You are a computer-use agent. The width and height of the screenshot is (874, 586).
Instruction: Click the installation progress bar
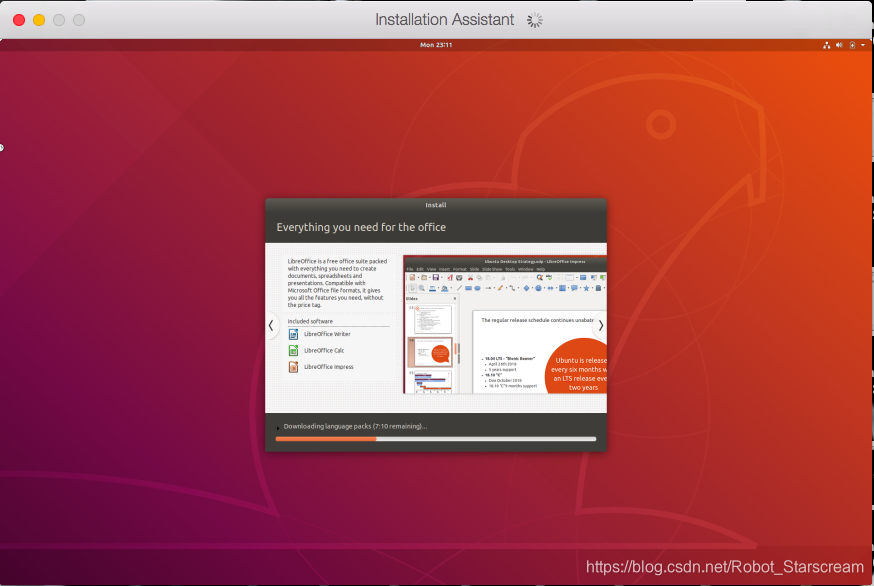[x=435, y=439]
